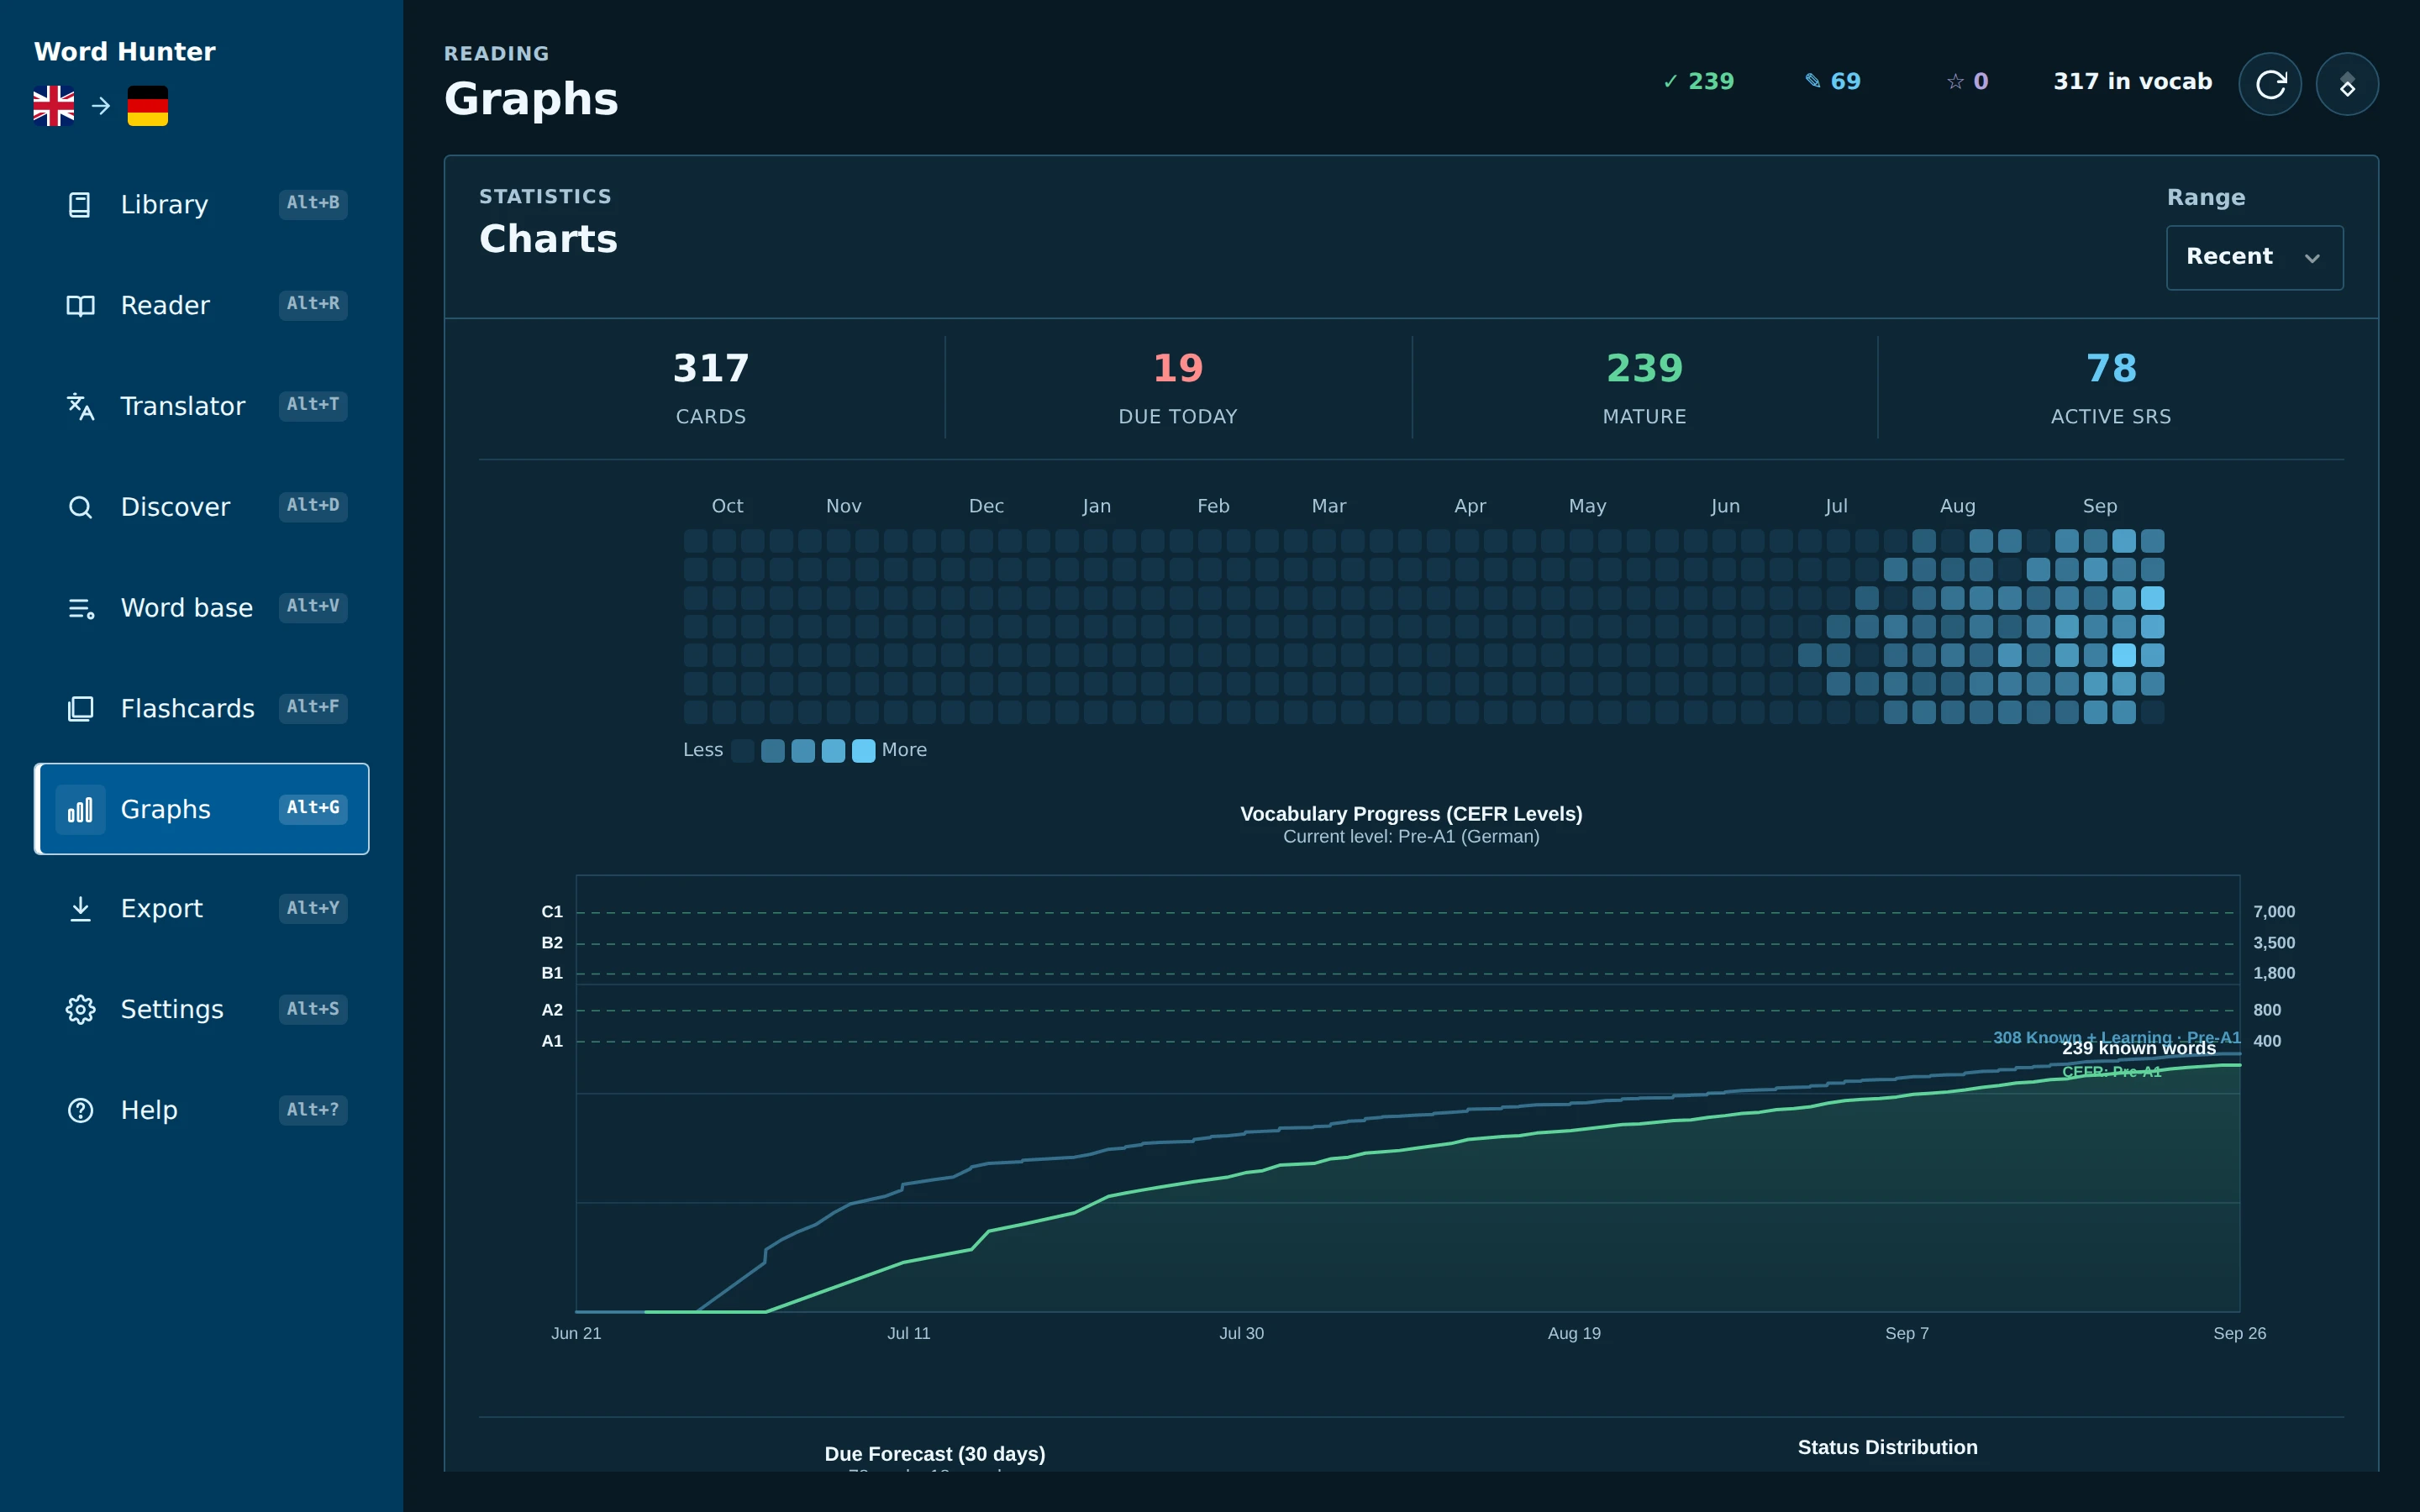This screenshot has width=2420, height=1512.
Task: Open the Range dropdown showing Recent
Action: [2254, 257]
